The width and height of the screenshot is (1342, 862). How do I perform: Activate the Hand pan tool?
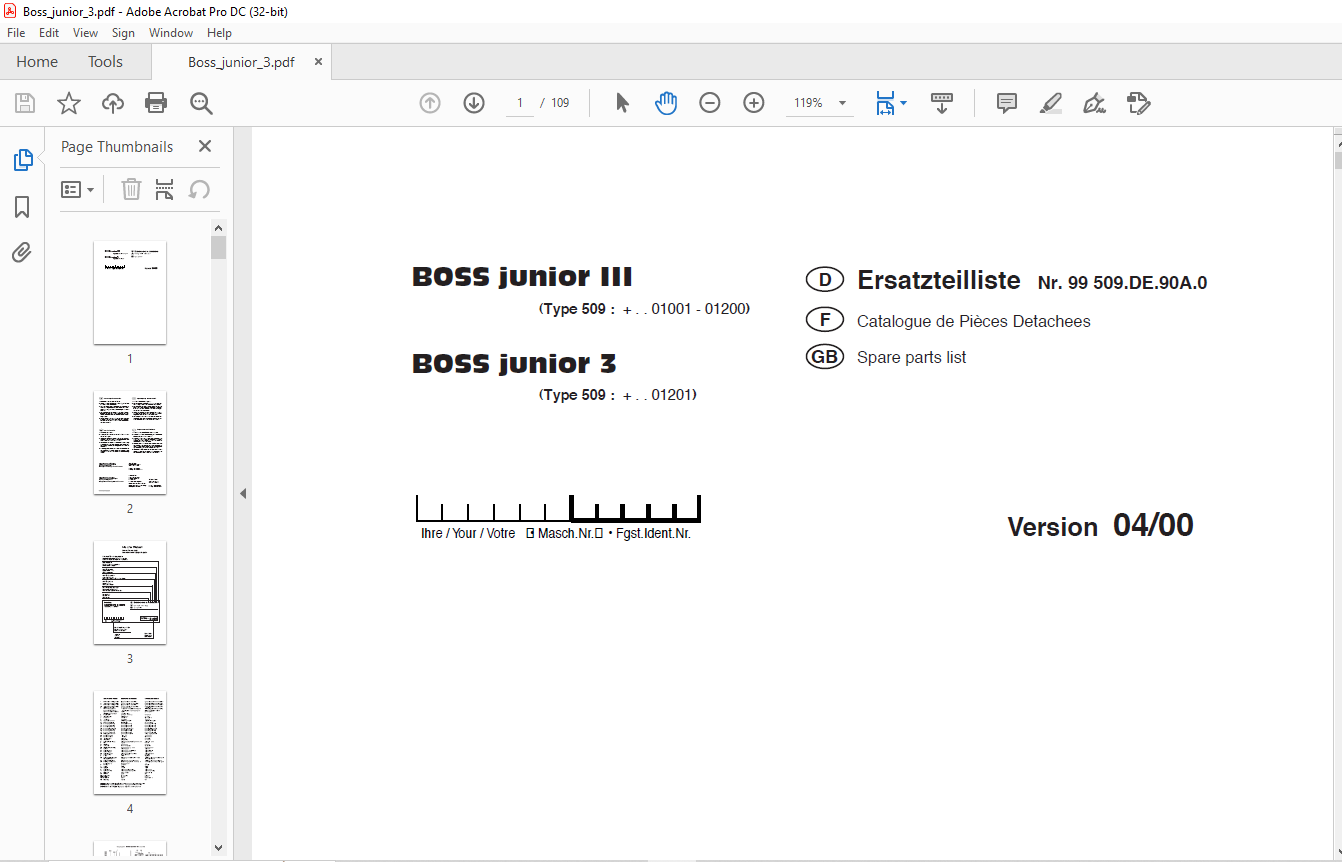(x=666, y=103)
